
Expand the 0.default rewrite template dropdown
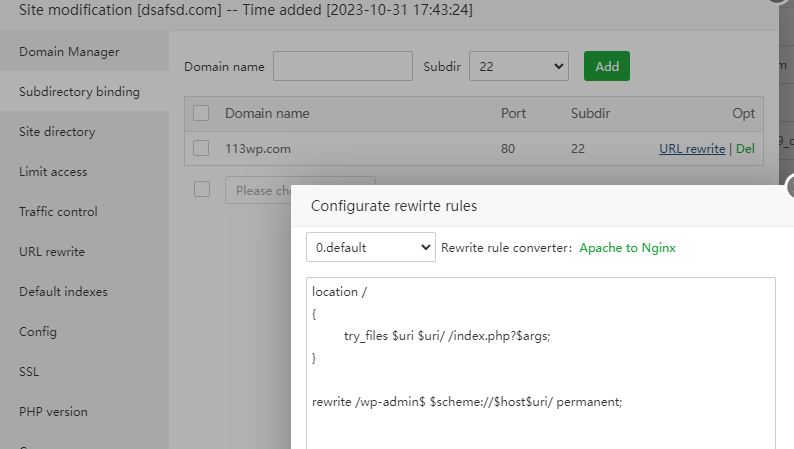point(370,247)
